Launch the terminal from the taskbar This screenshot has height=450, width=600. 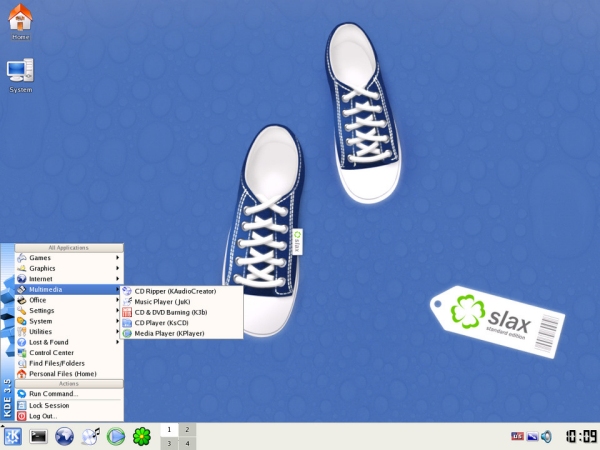click(x=39, y=436)
